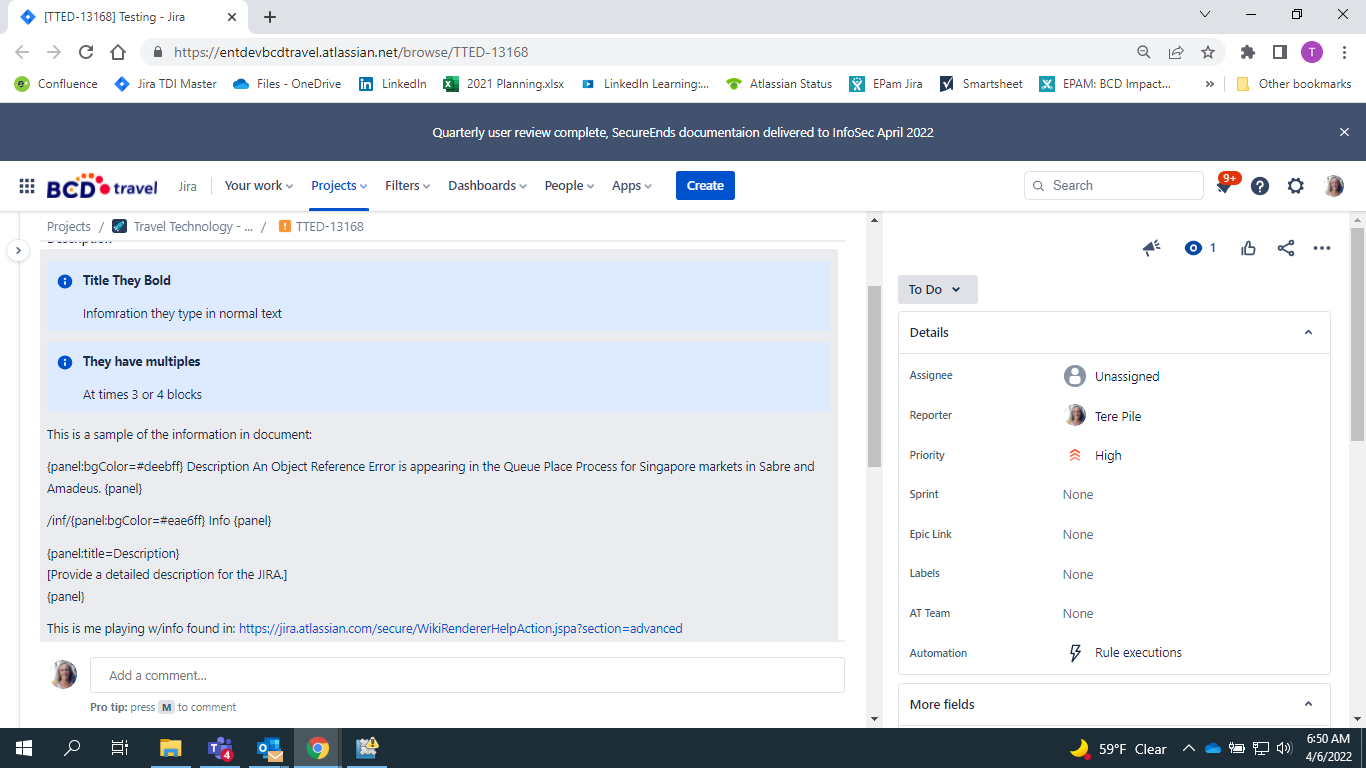Open the WikiRendererHelpAction link in the description
The width and height of the screenshot is (1366, 768).
tap(459, 628)
